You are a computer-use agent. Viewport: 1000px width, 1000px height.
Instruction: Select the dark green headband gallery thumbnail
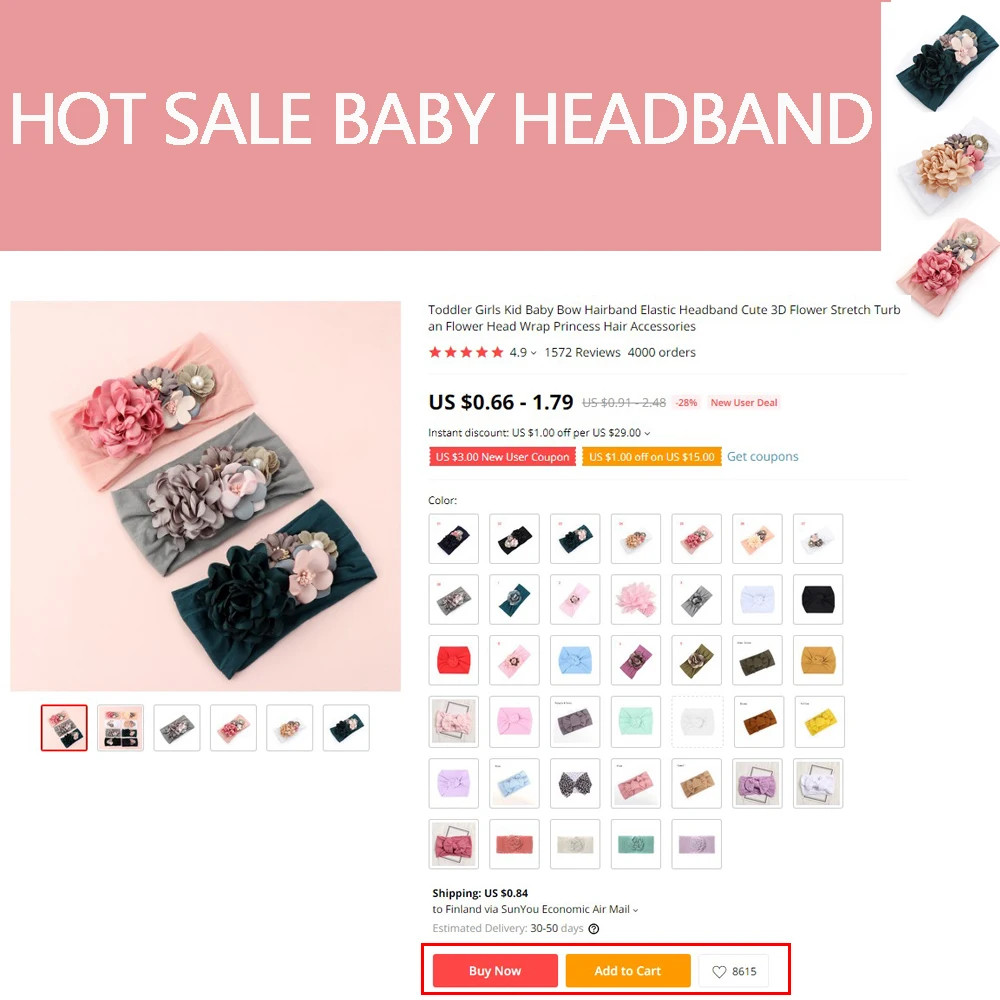(x=346, y=728)
